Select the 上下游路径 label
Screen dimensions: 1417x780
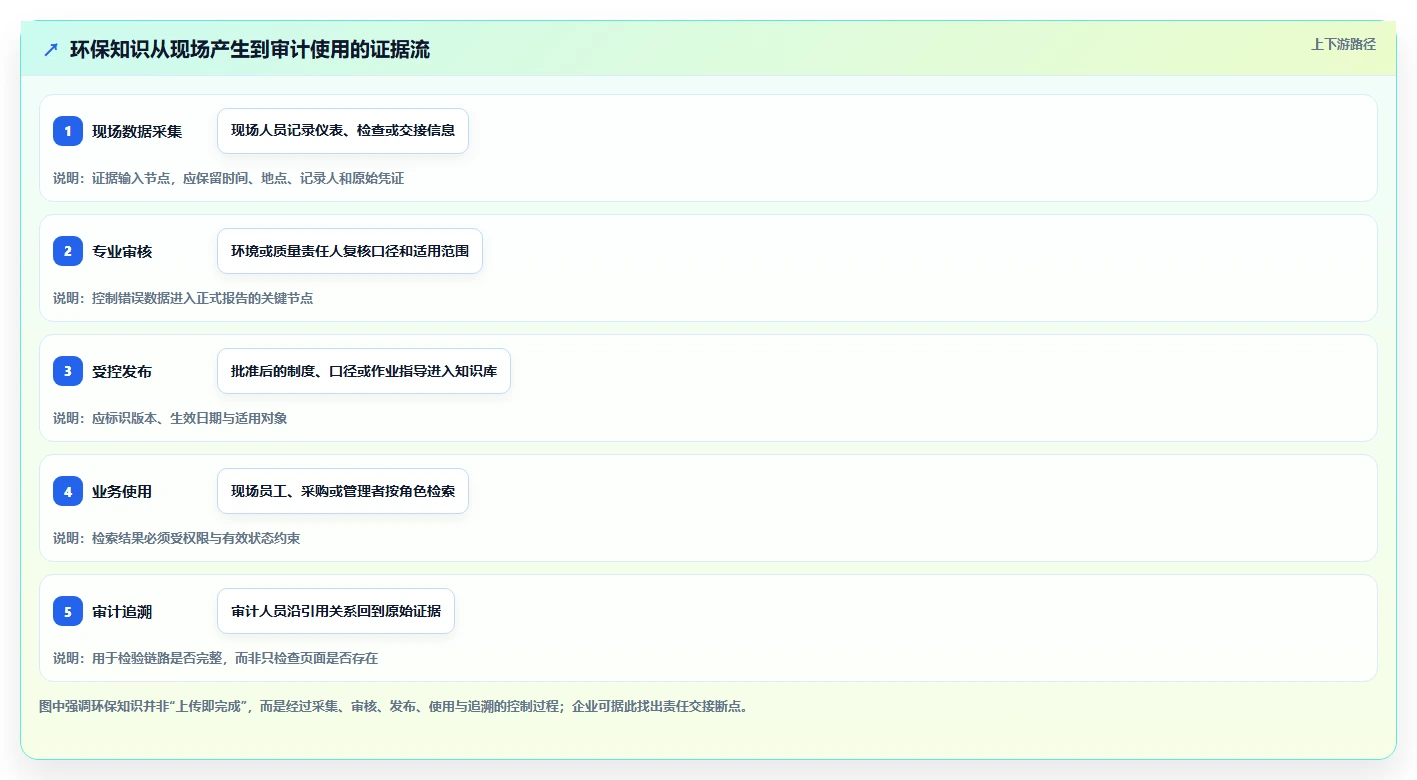coord(1343,44)
